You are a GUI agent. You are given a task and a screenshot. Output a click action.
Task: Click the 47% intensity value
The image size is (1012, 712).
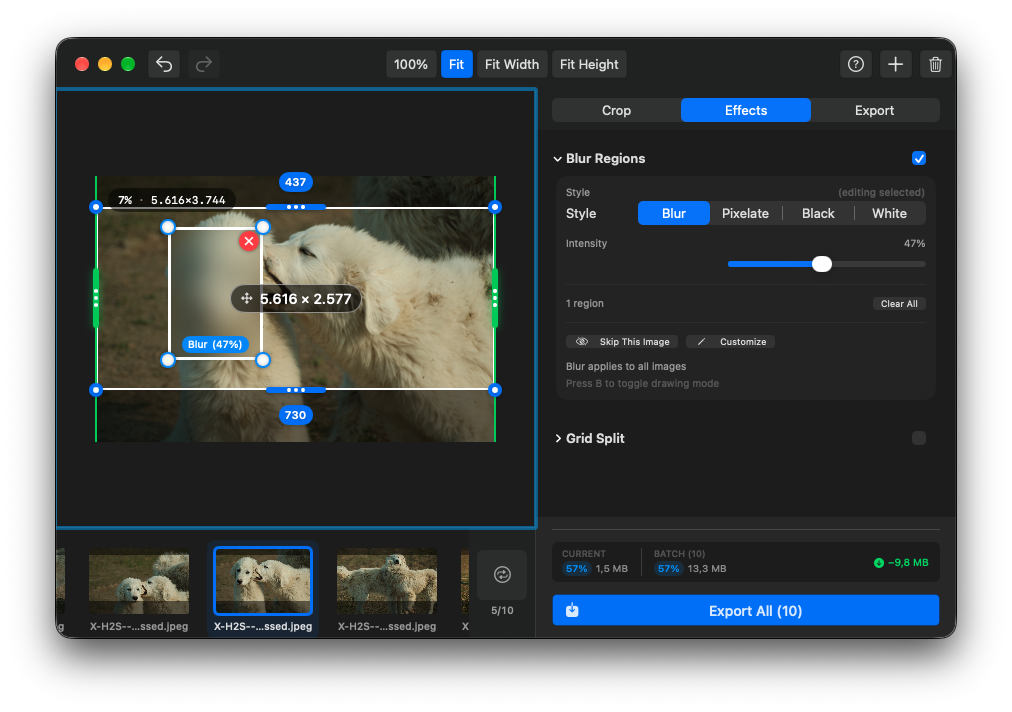click(915, 243)
